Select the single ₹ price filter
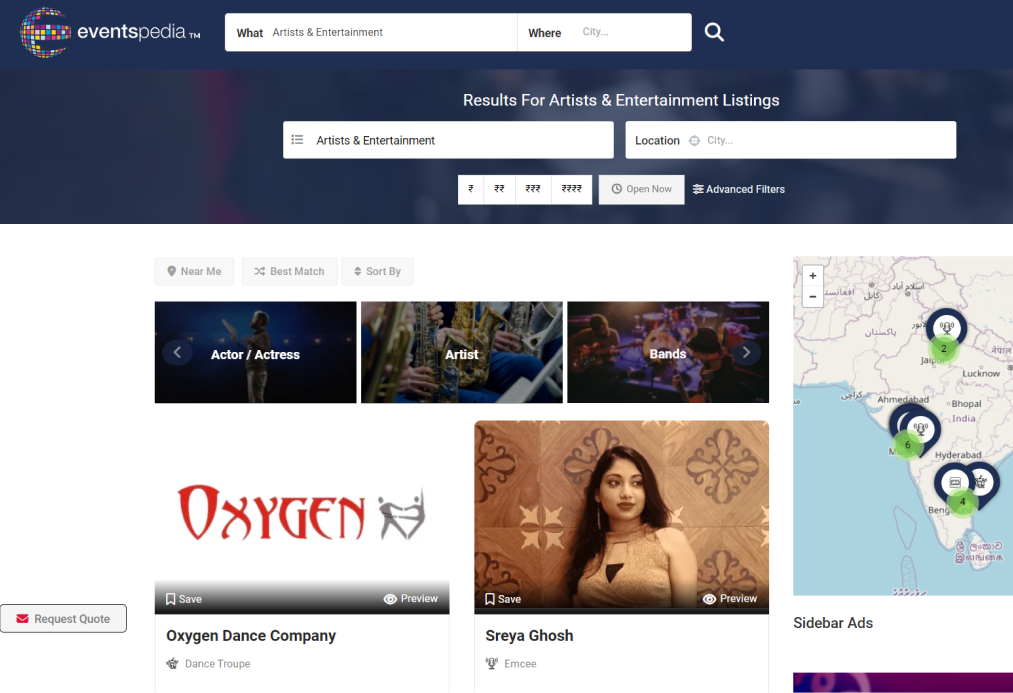The image size is (1013, 693). tap(470, 189)
